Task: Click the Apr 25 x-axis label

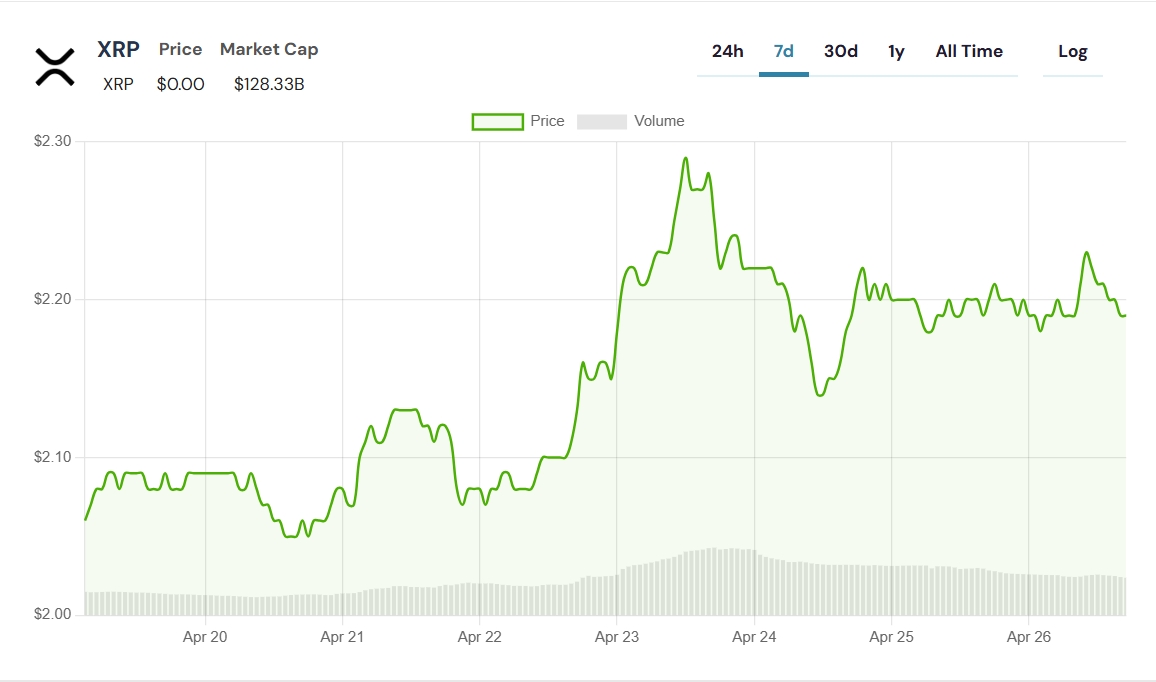Action: tap(891, 637)
